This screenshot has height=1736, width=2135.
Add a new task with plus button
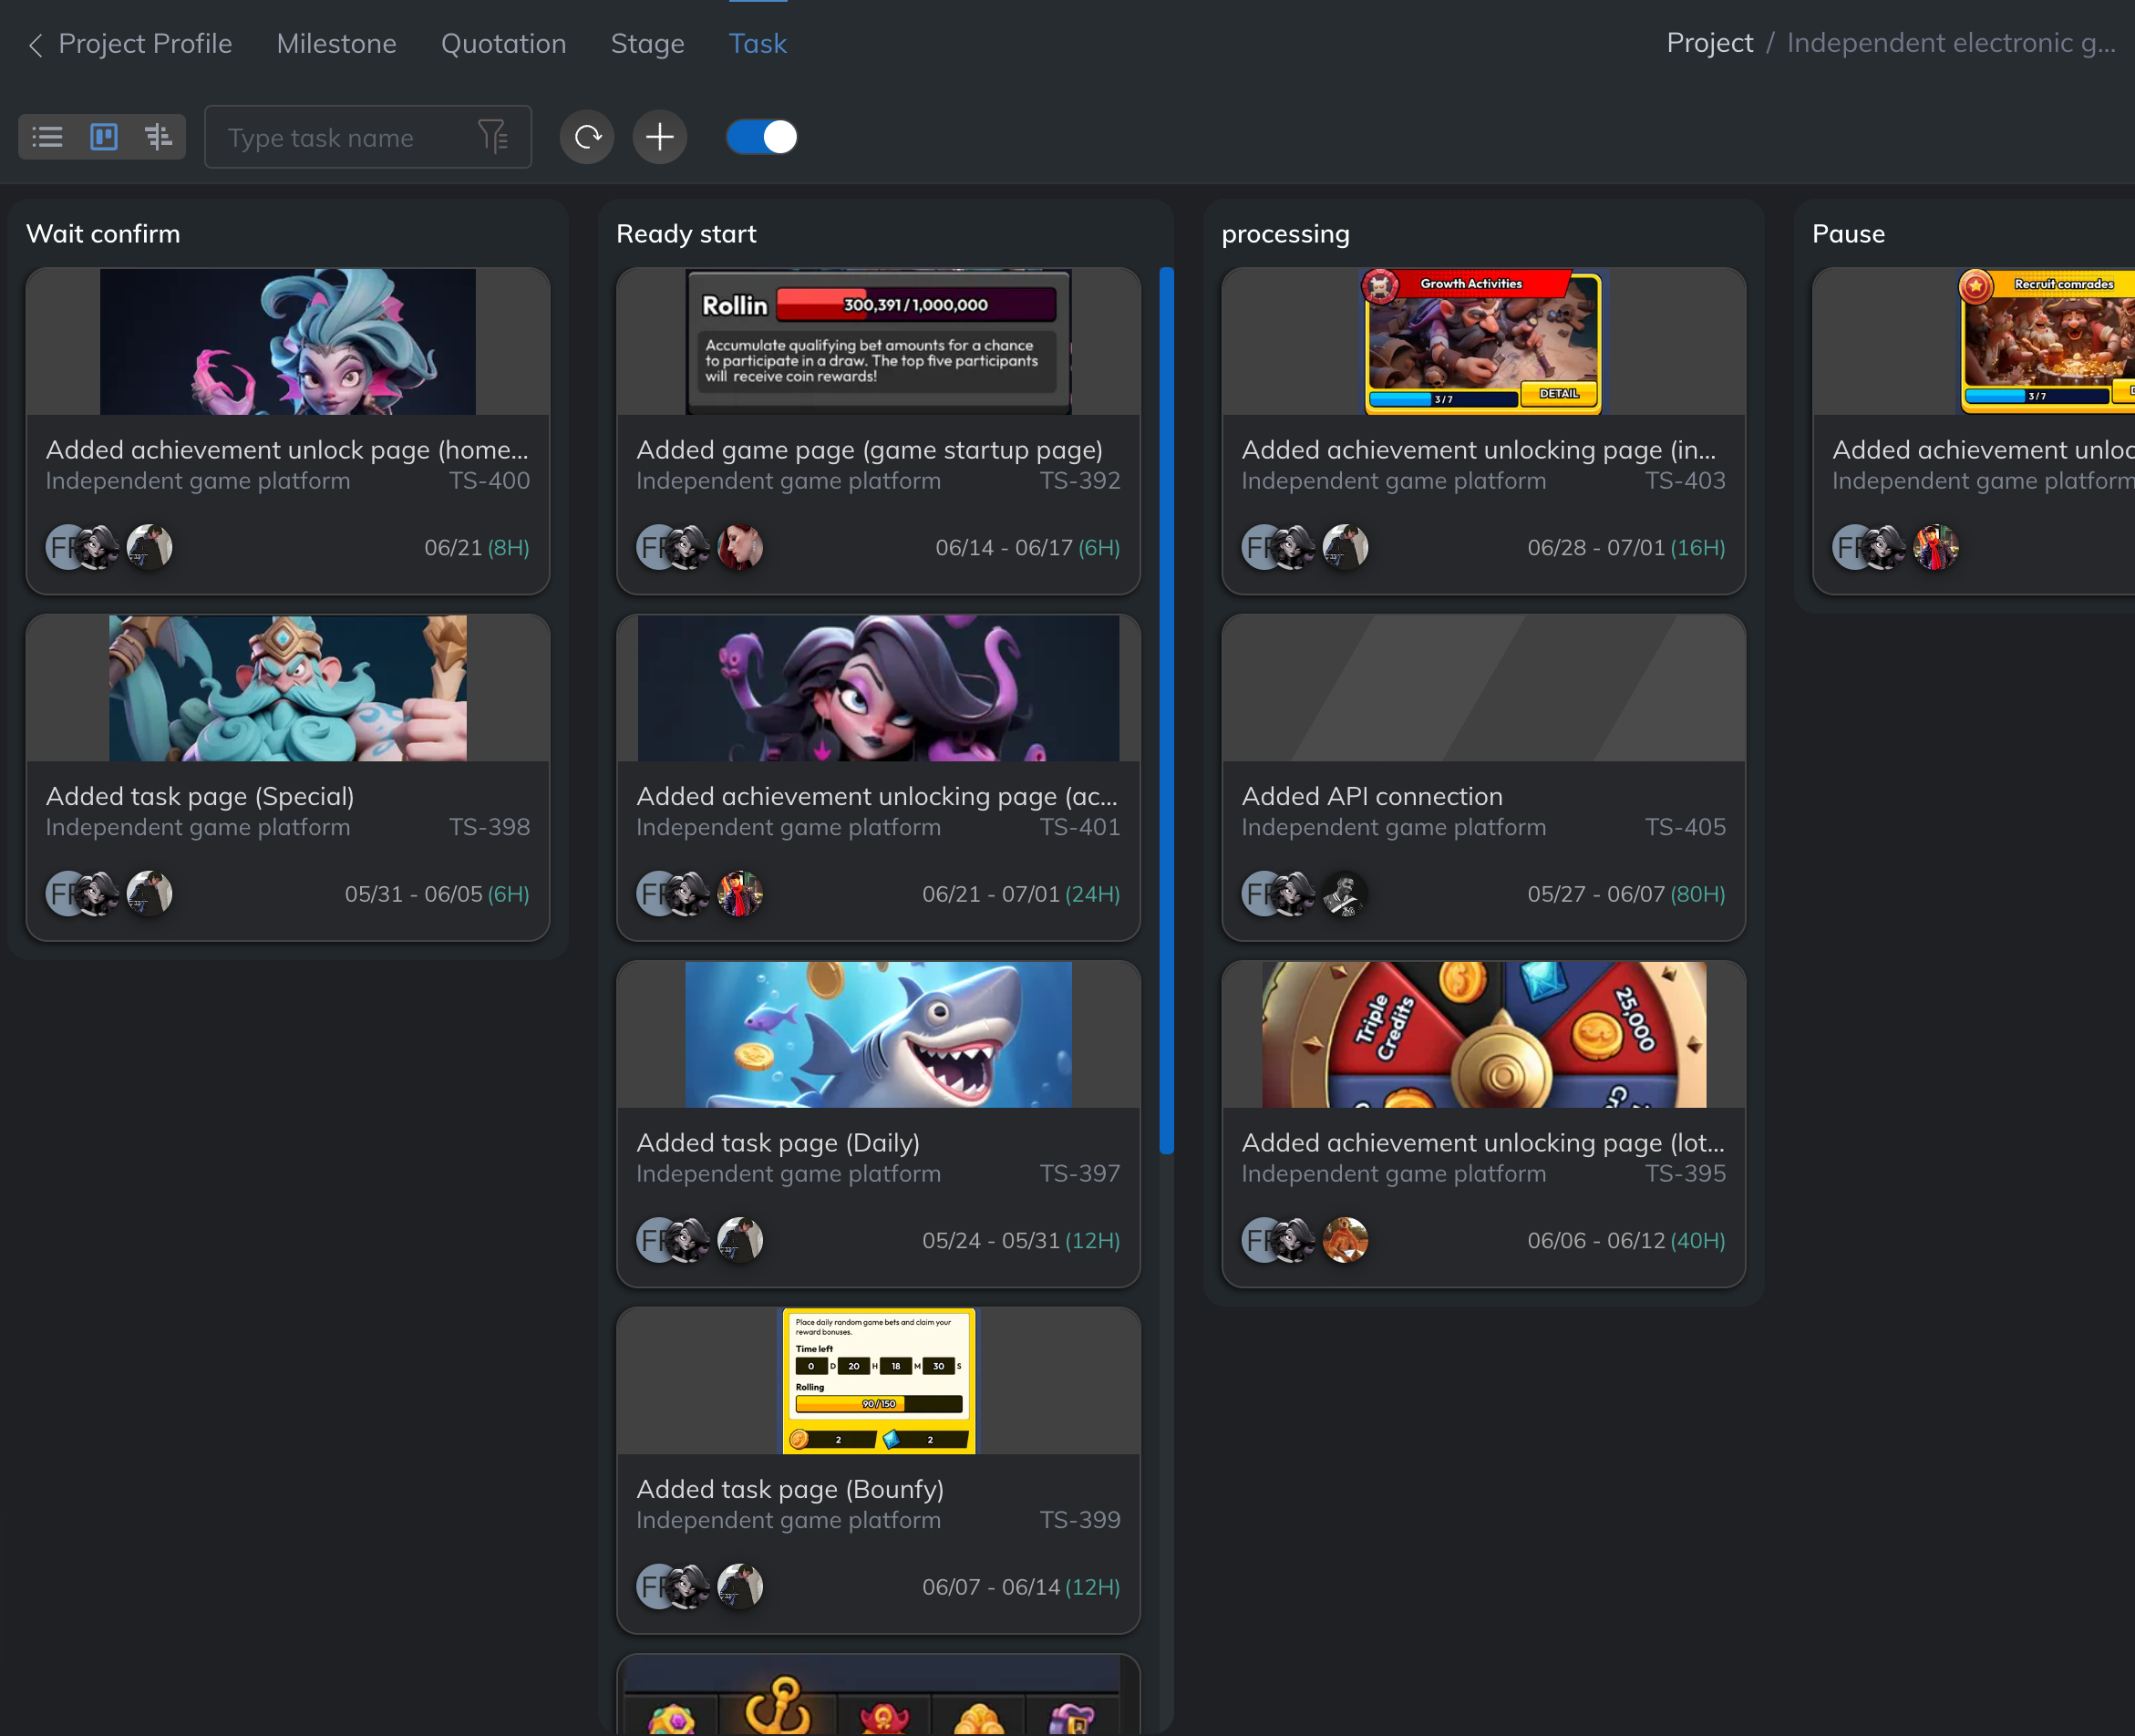pos(659,137)
